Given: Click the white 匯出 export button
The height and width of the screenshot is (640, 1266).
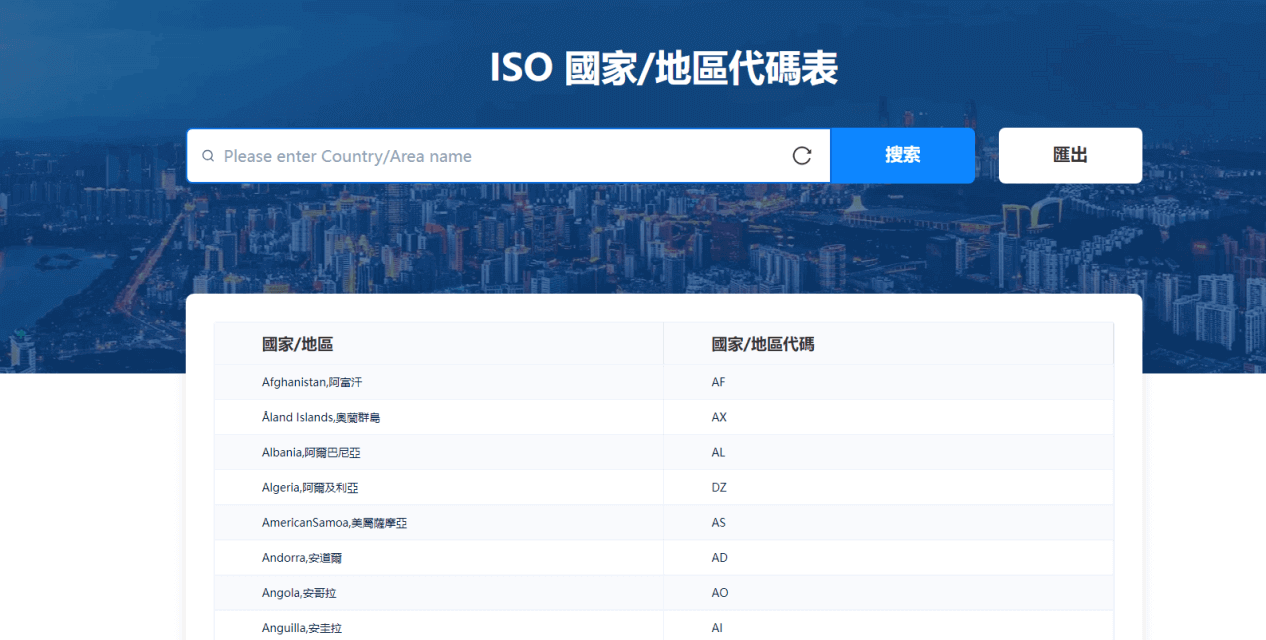Looking at the screenshot, I should point(1070,156).
